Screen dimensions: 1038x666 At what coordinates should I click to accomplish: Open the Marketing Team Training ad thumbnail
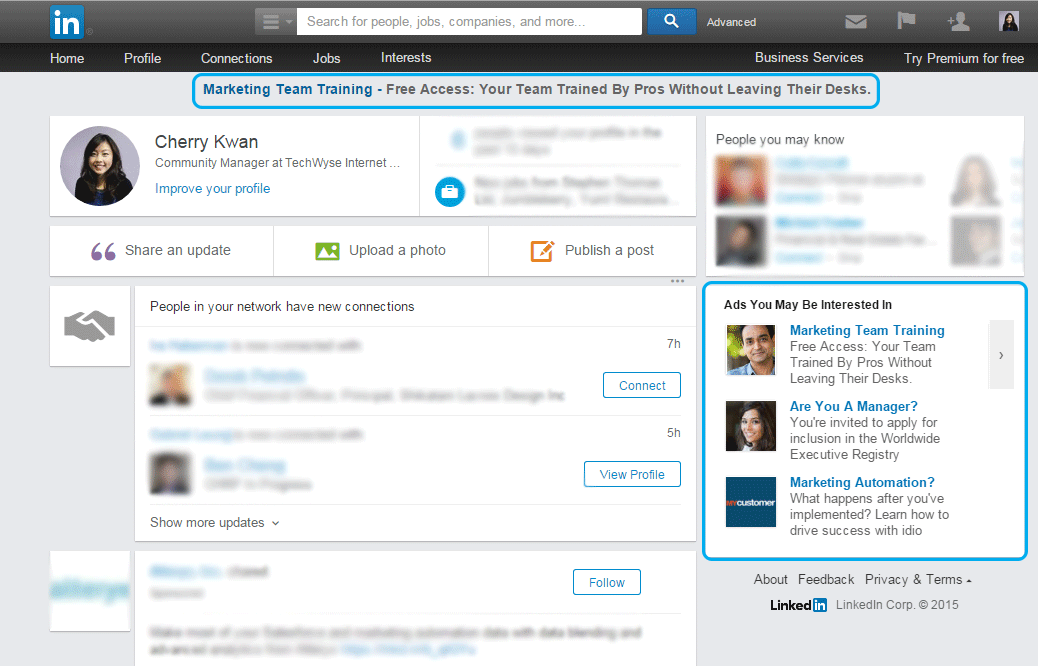tap(751, 350)
